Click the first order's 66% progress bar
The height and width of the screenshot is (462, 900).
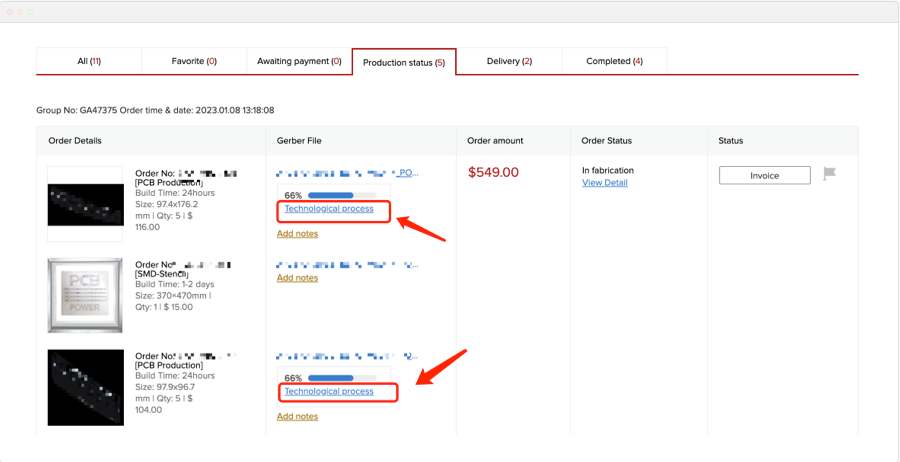(341, 196)
